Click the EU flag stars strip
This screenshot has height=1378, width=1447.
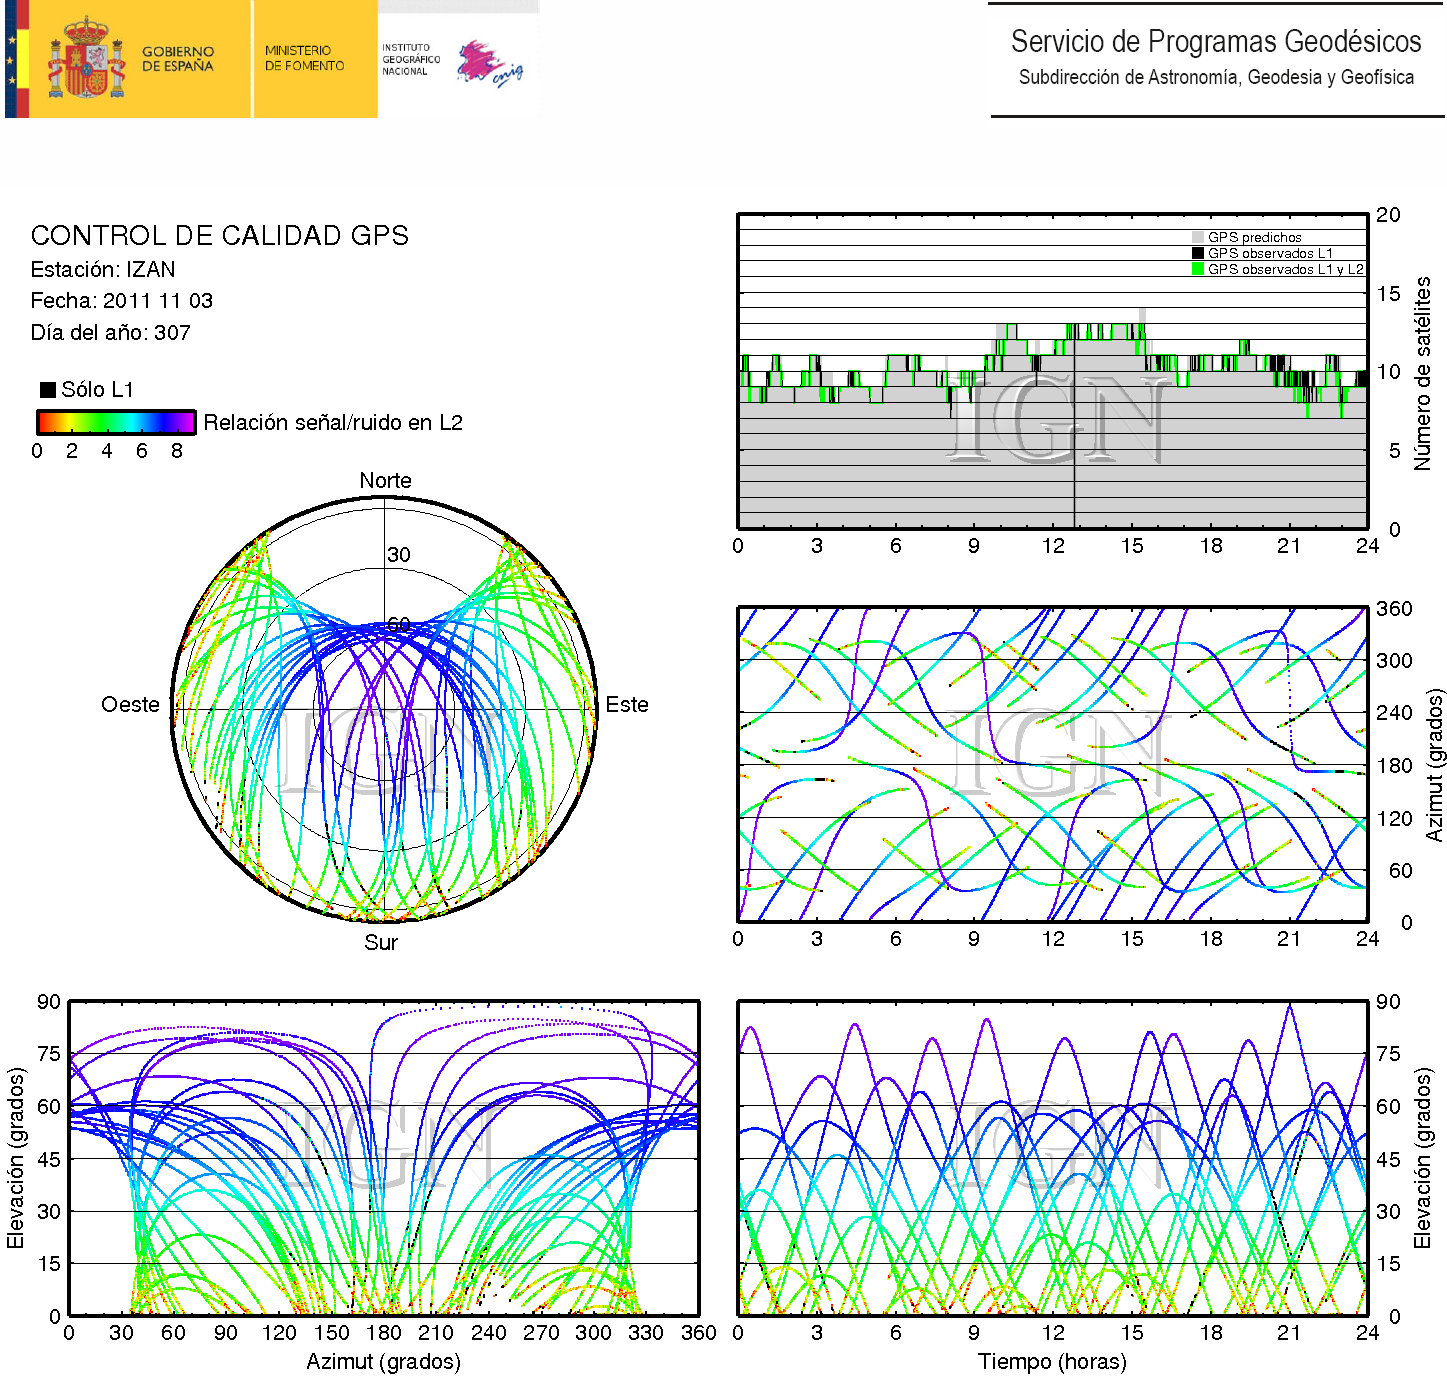(12, 59)
